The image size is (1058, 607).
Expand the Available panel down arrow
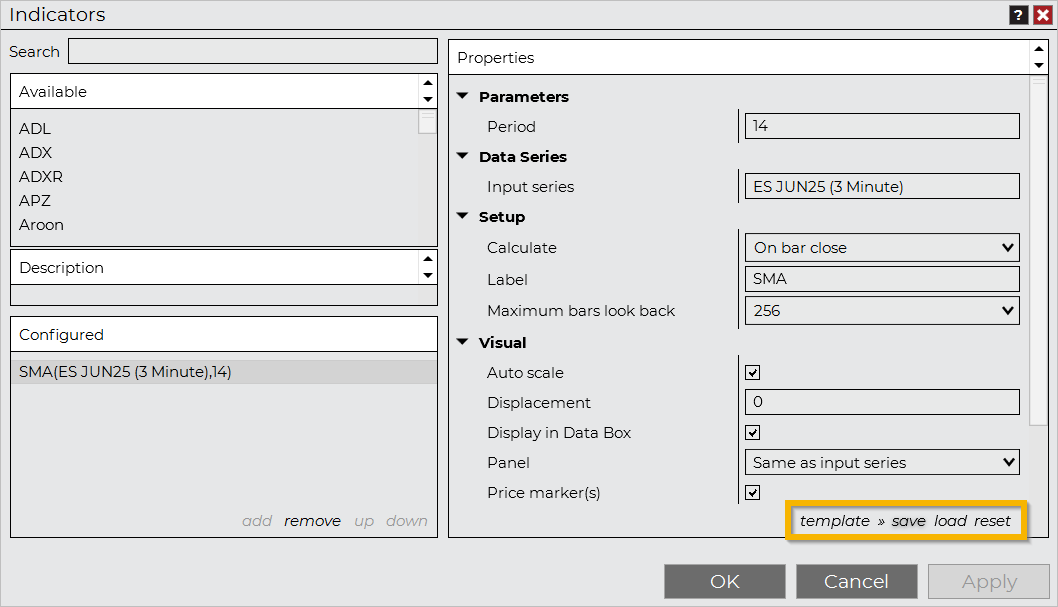point(428,99)
